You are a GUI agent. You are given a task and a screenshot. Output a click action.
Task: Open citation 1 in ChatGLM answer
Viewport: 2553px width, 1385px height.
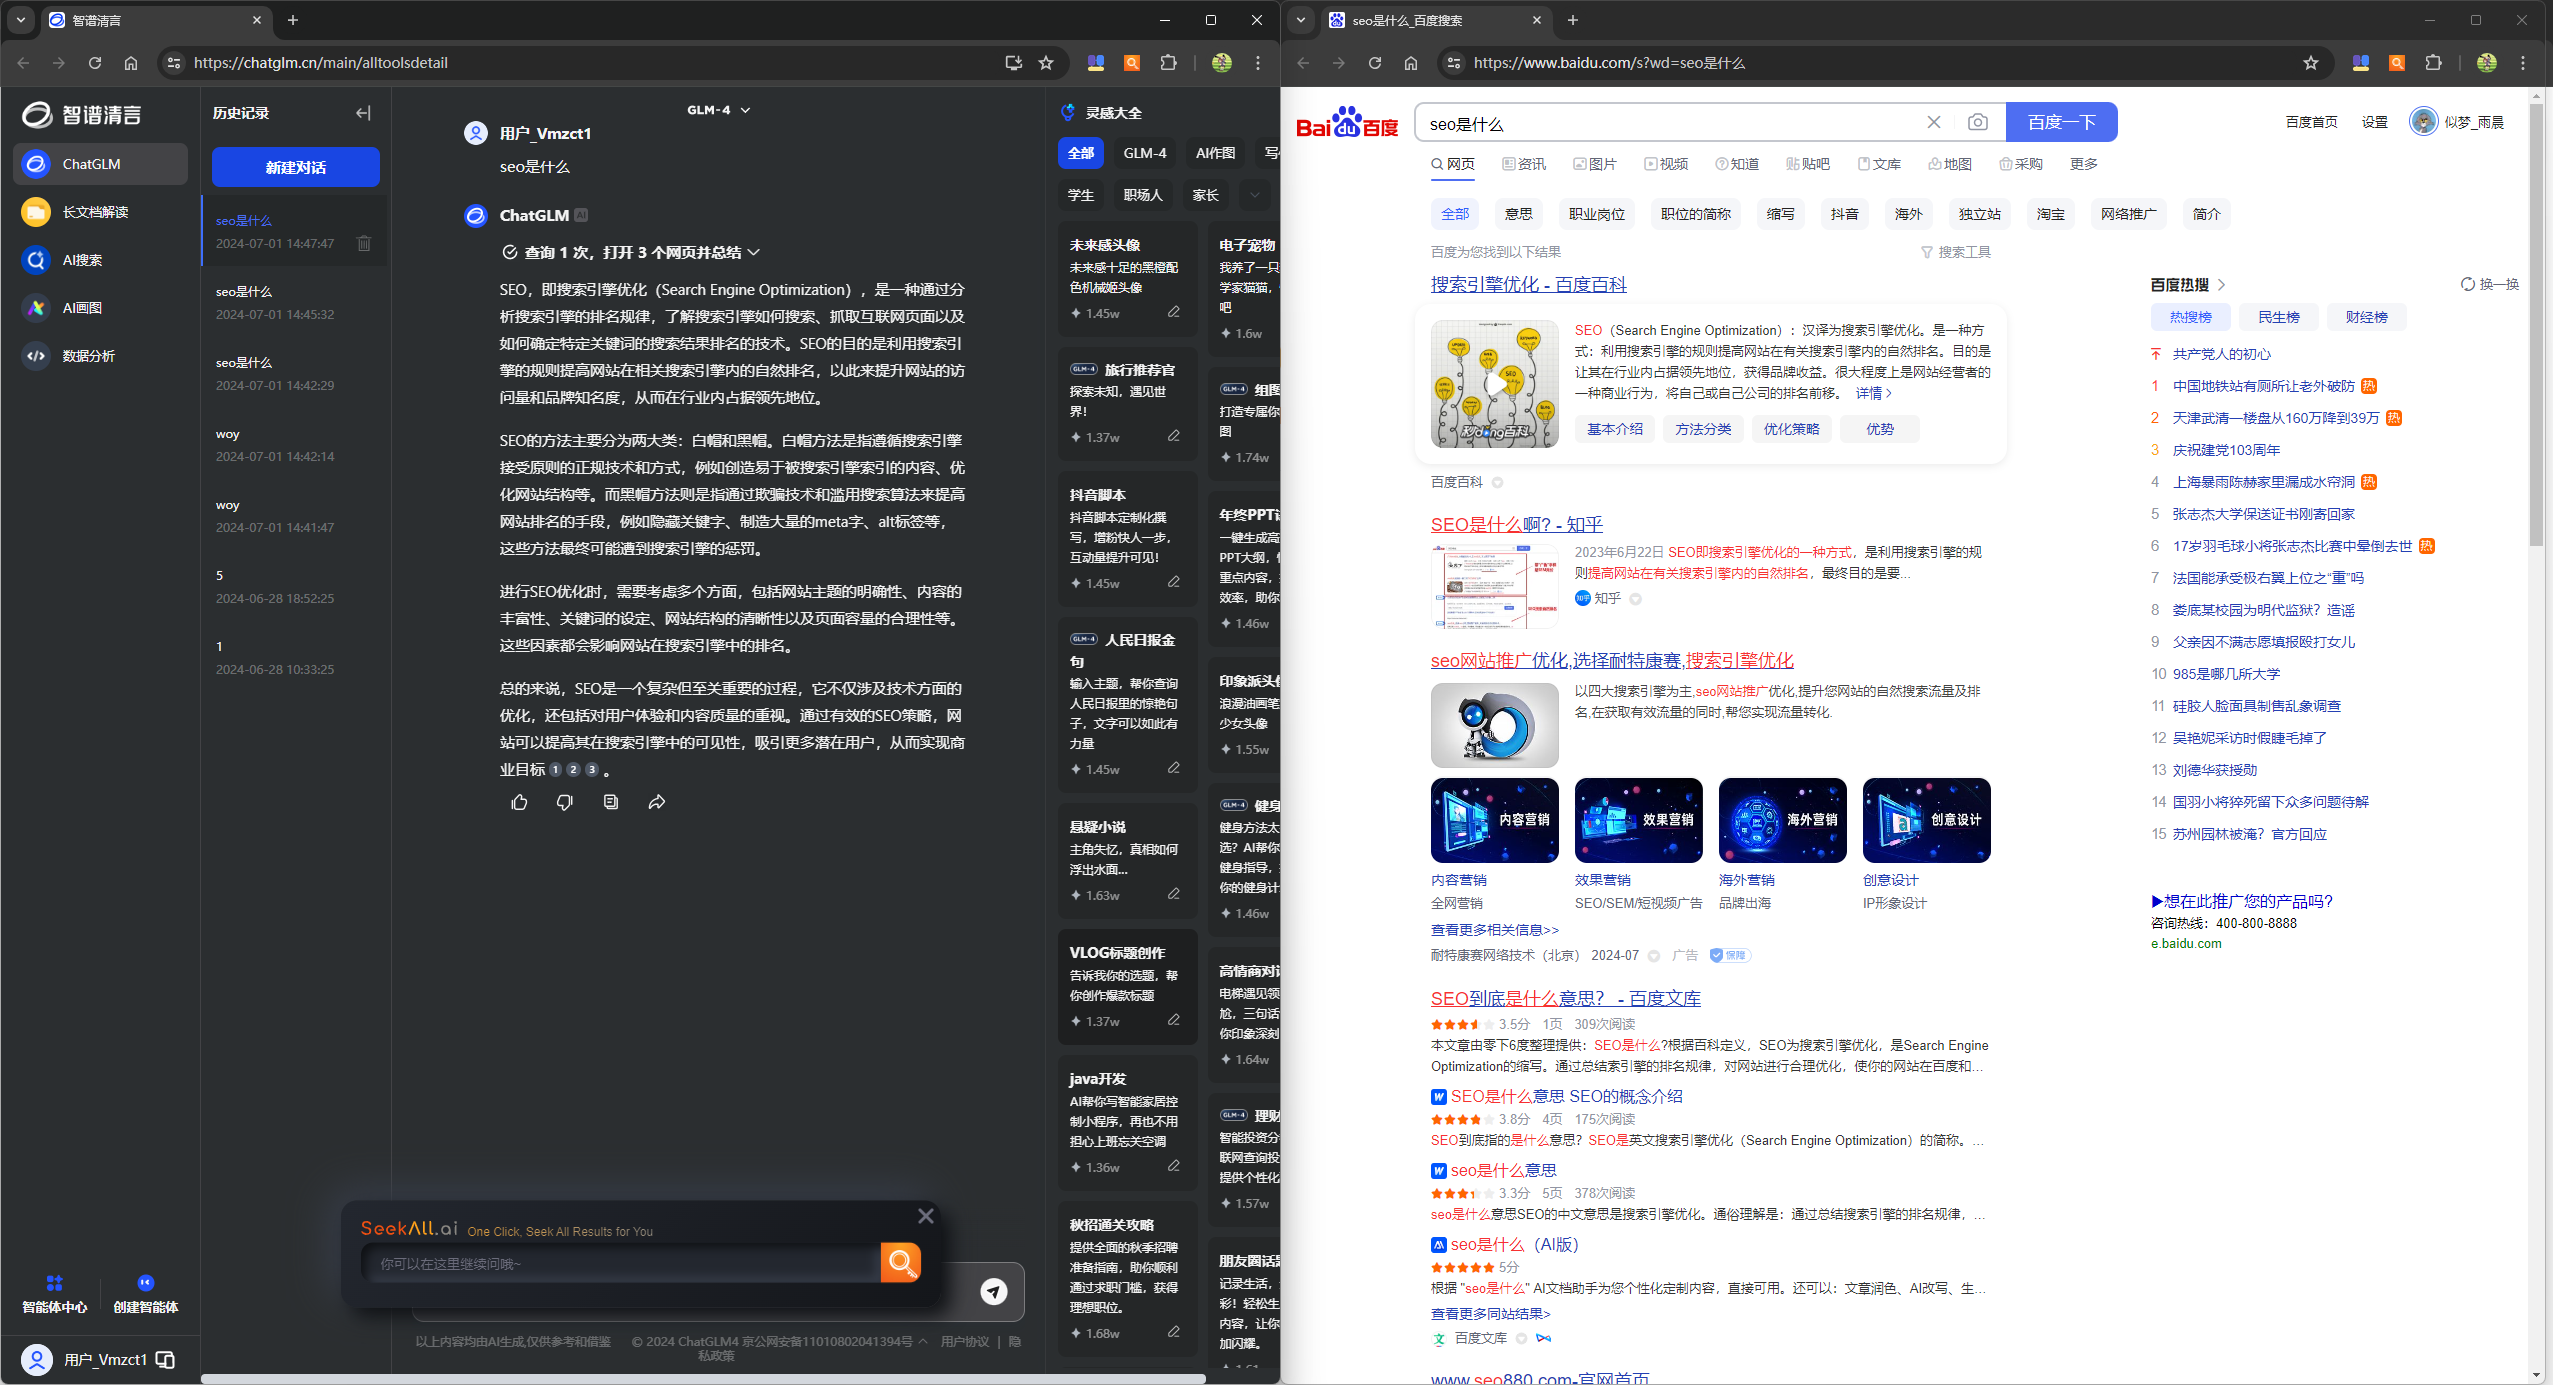click(x=555, y=769)
